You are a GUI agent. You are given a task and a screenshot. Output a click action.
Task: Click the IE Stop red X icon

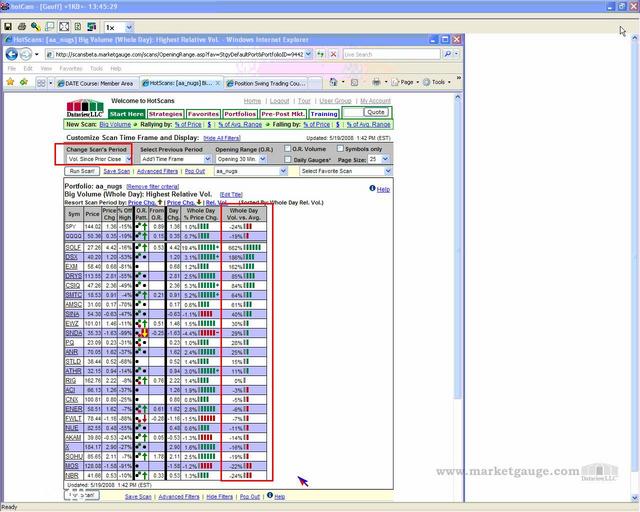click(x=333, y=54)
